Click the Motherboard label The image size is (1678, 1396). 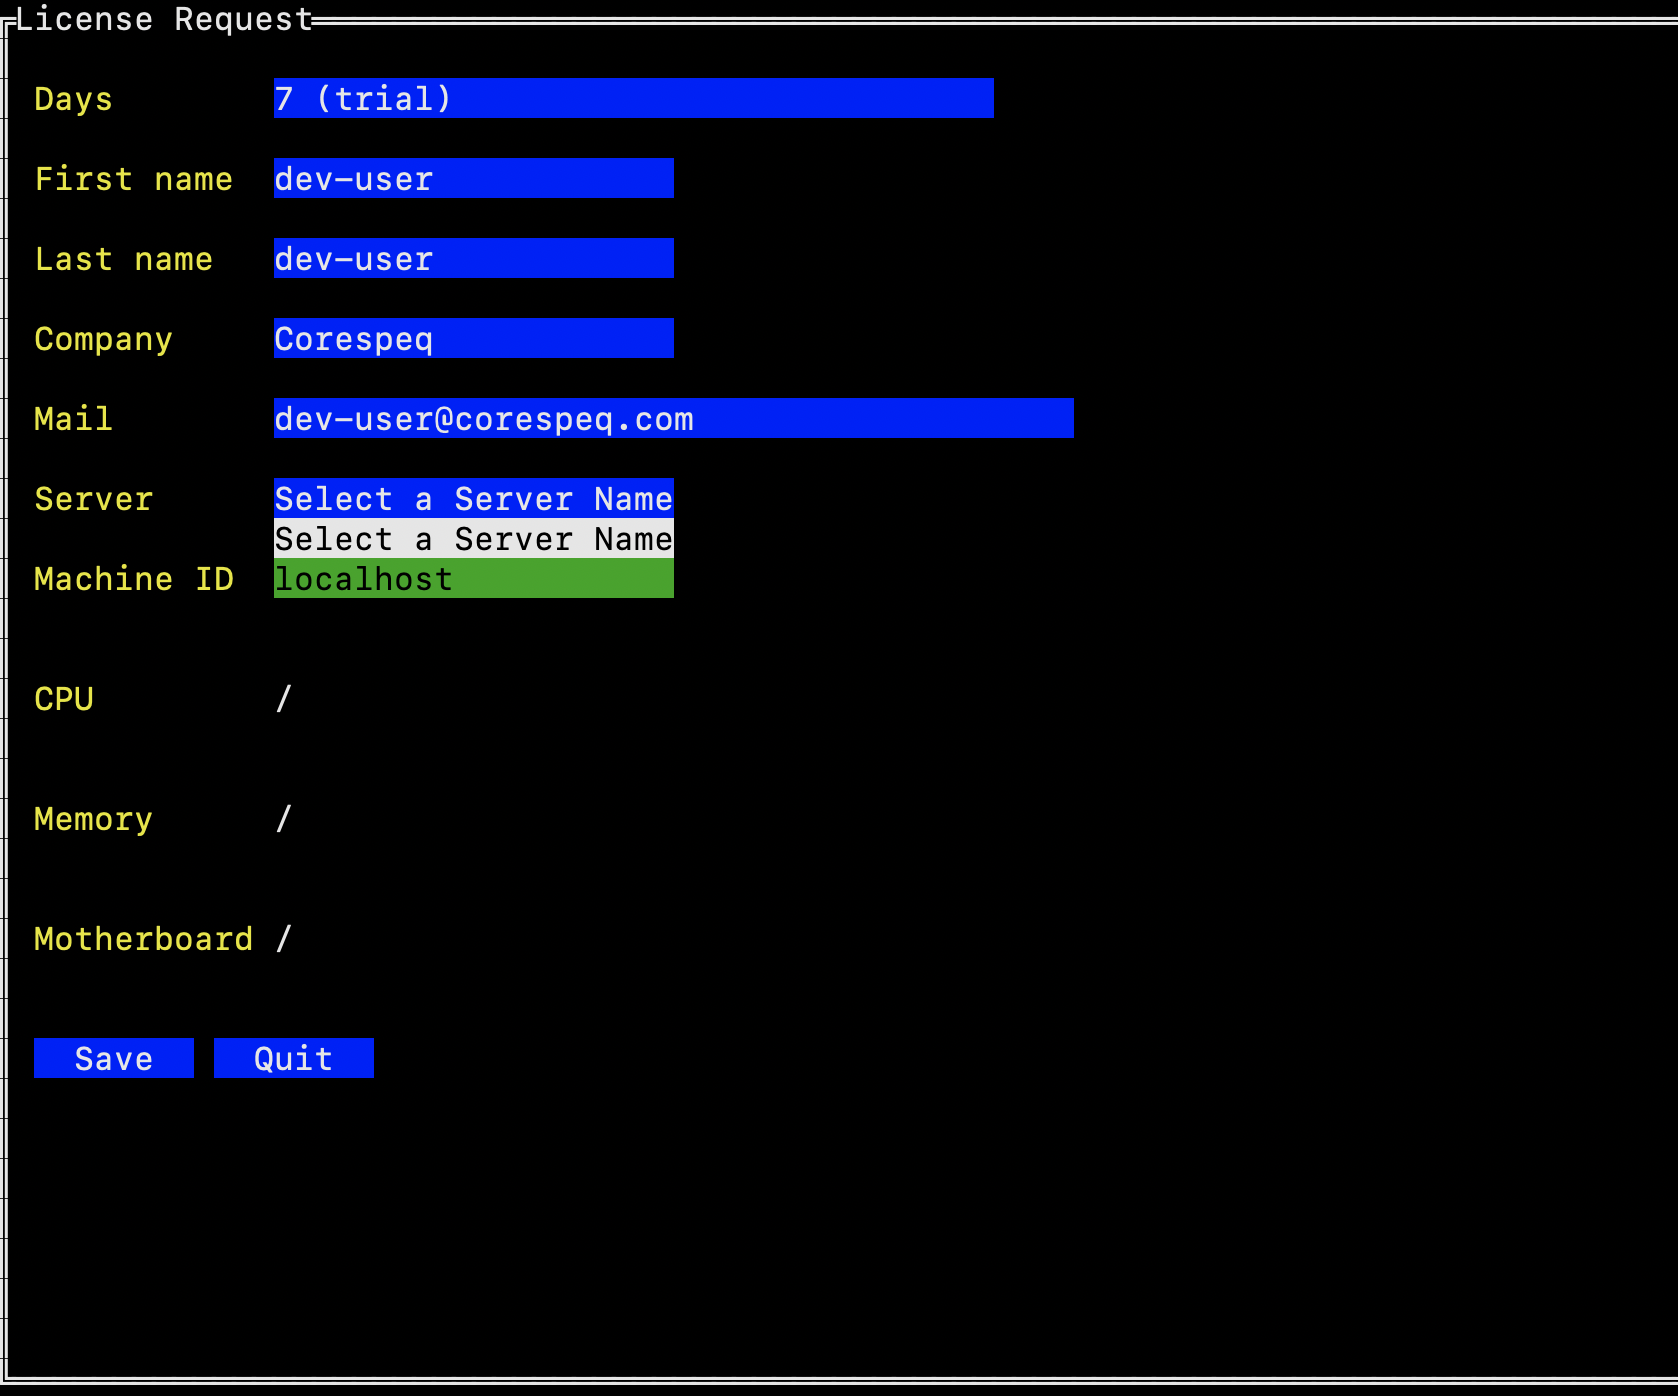click(143, 939)
